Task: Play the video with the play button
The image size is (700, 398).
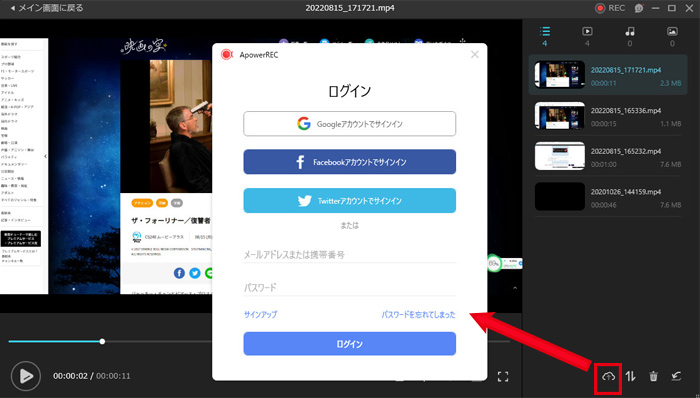Action: tap(26, 376)
